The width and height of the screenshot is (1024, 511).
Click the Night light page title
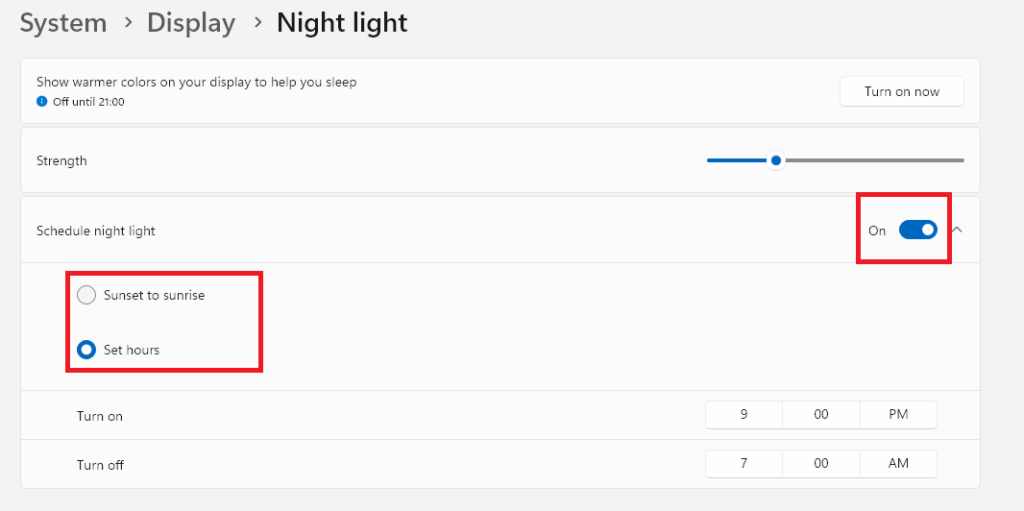click(342, 23)
